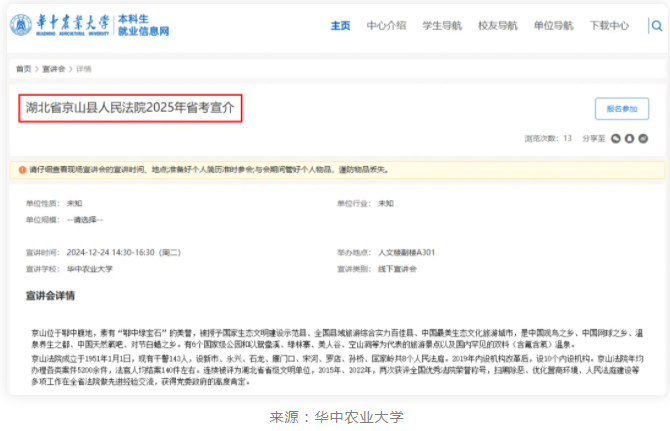This screenshot has width=670, height=431.
Task: Click 宣讲会 breadcrumb link
Action: tap(53, 69)
